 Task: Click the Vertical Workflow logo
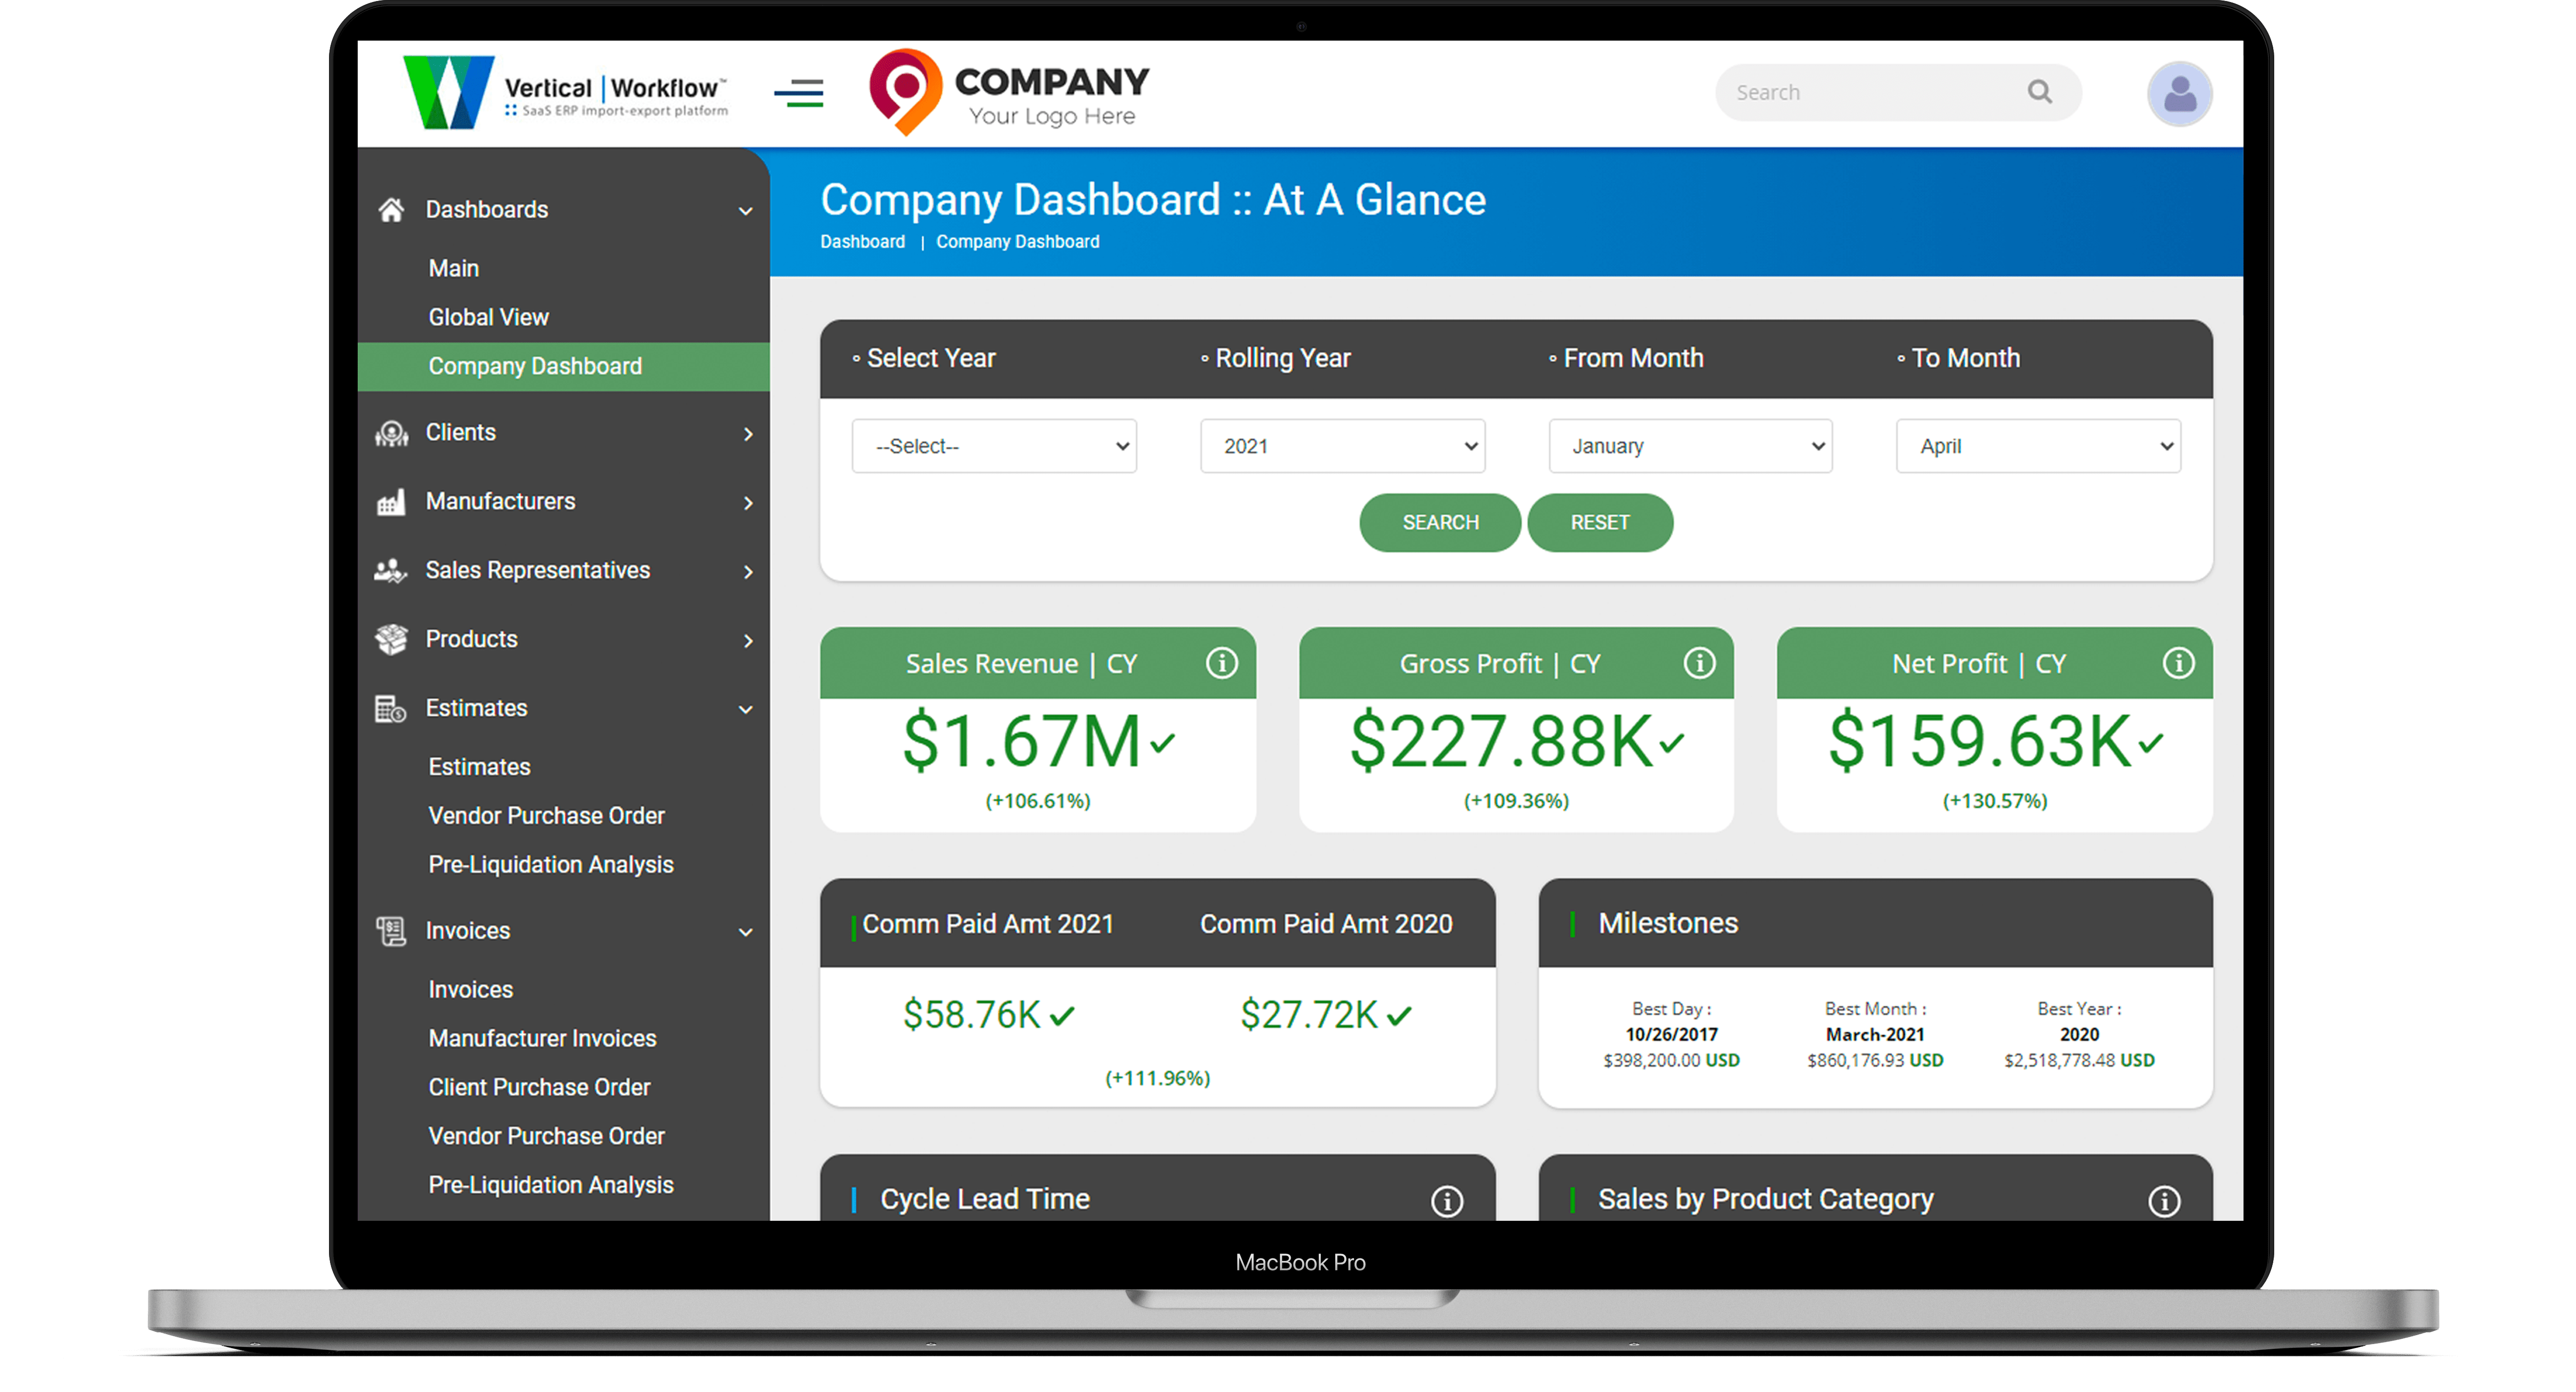pos(565,93)
